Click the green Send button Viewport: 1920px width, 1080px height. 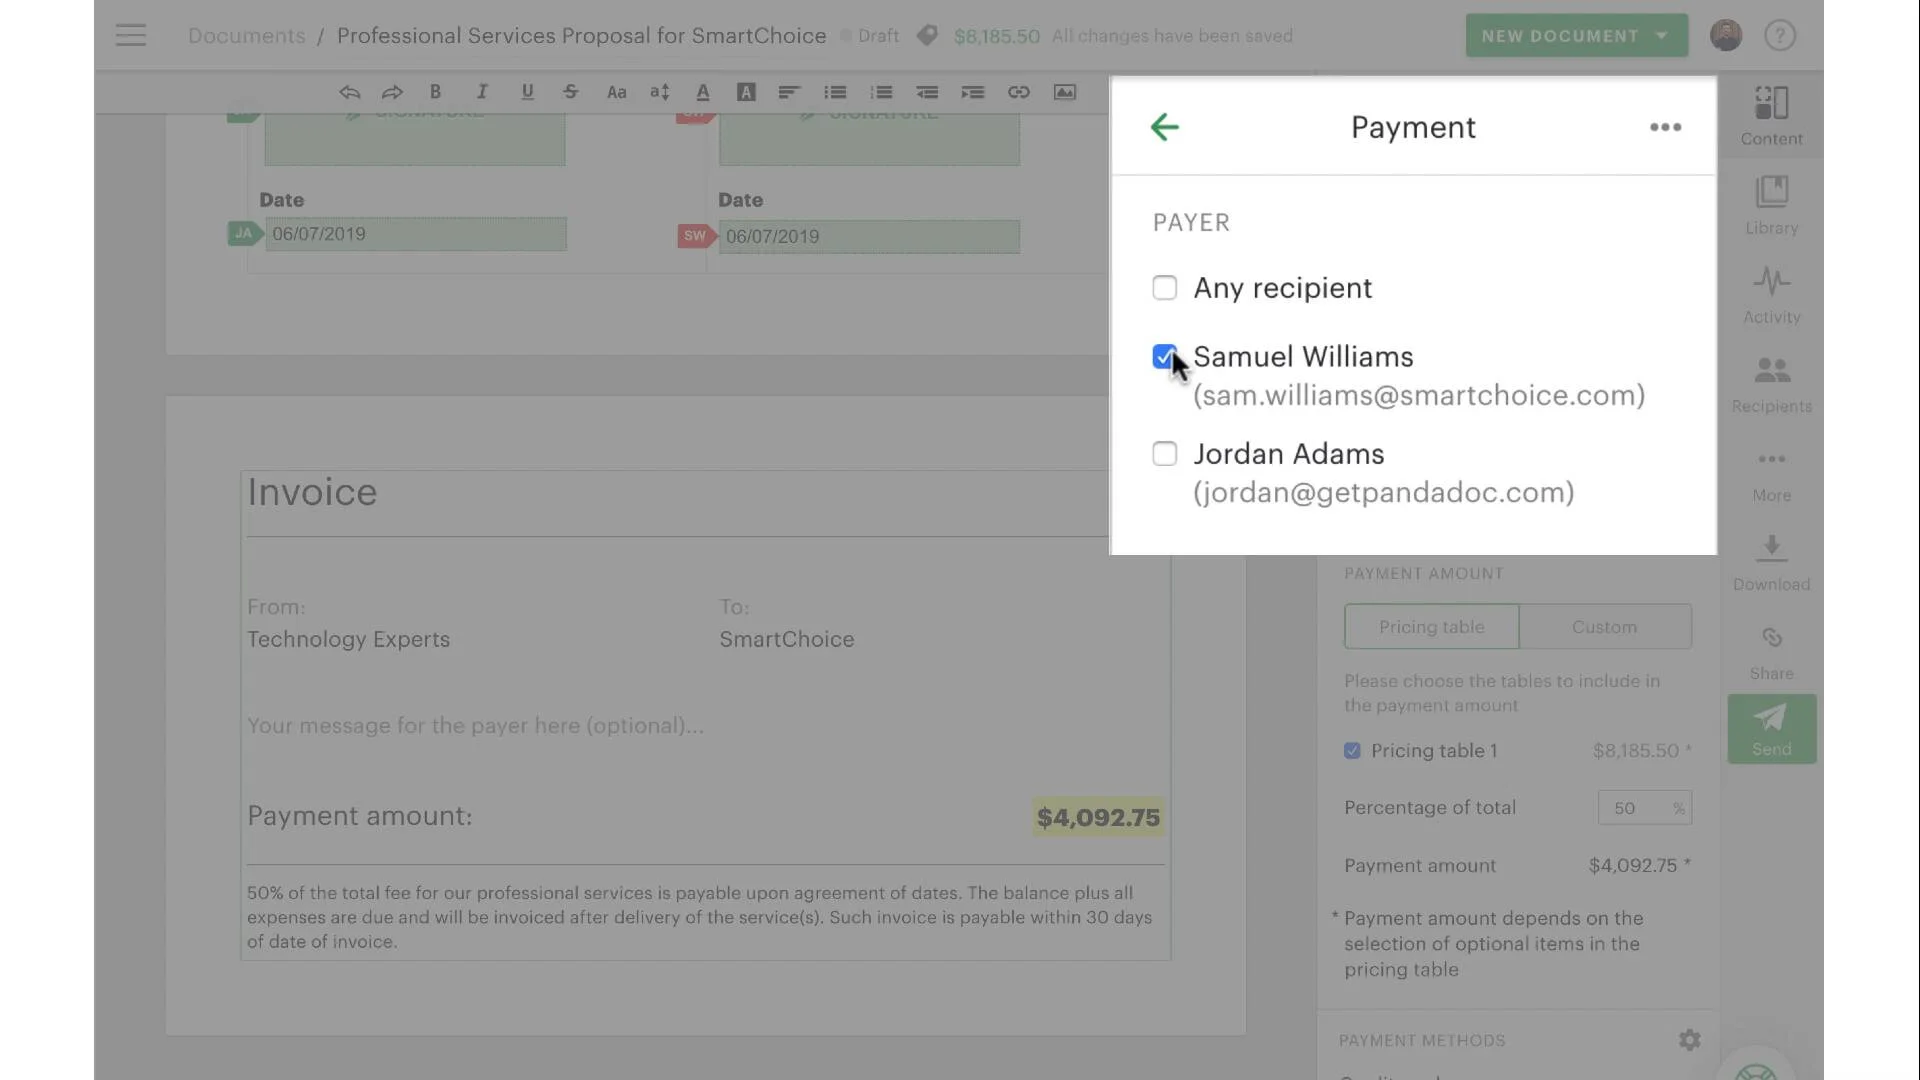(x=1771, y=730)
